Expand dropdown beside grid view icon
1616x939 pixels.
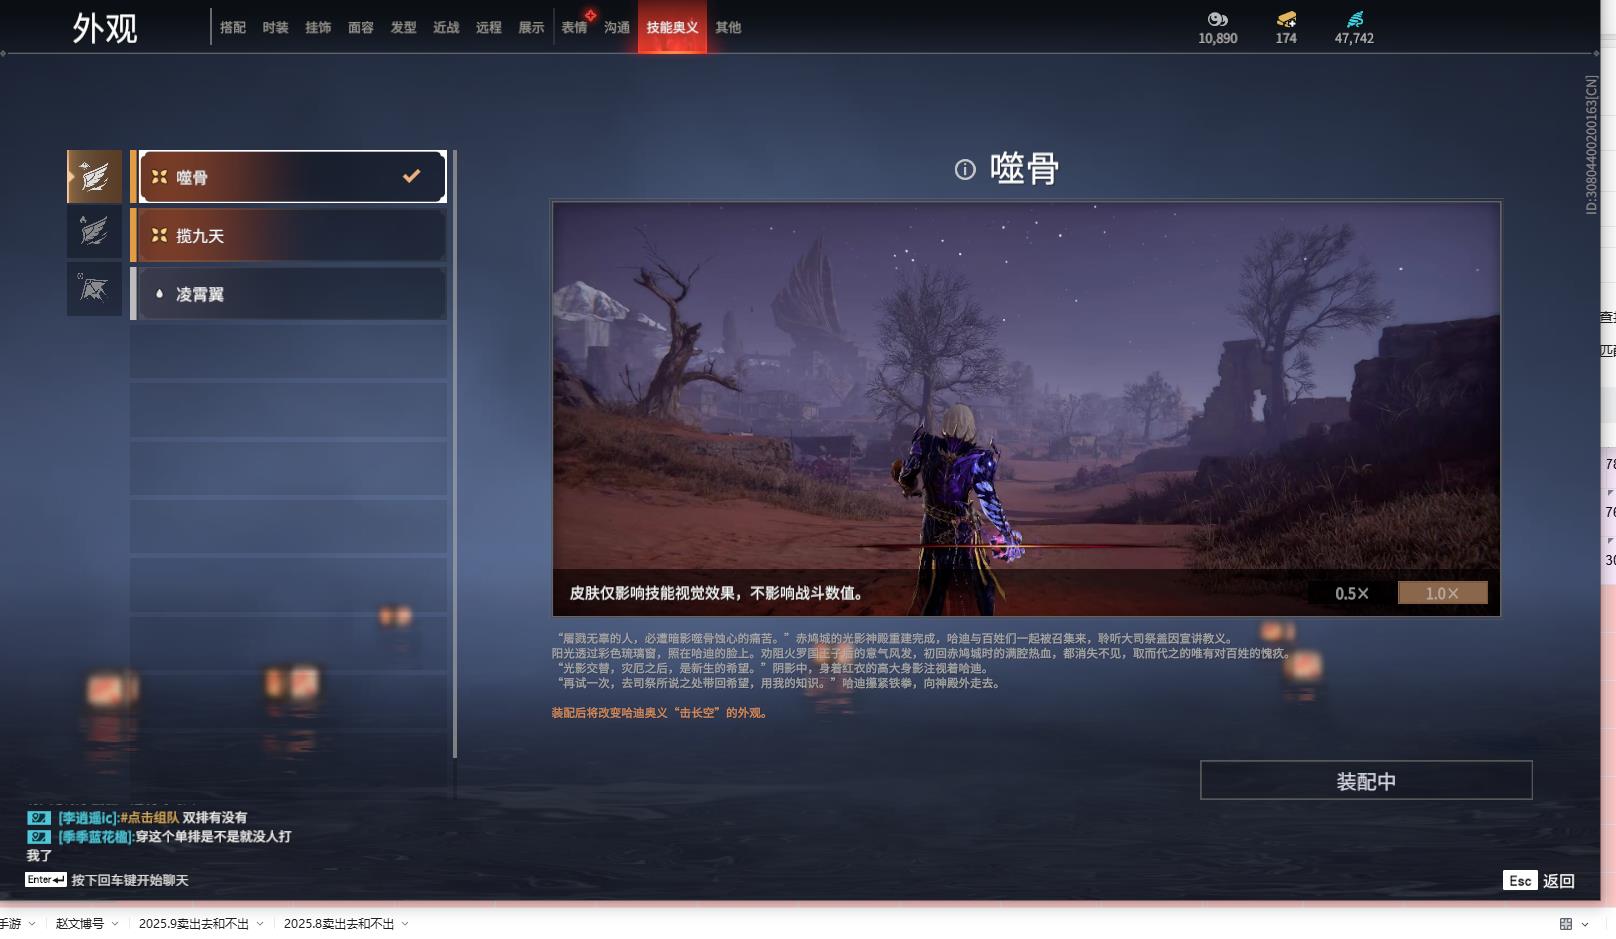point(1585,924)
